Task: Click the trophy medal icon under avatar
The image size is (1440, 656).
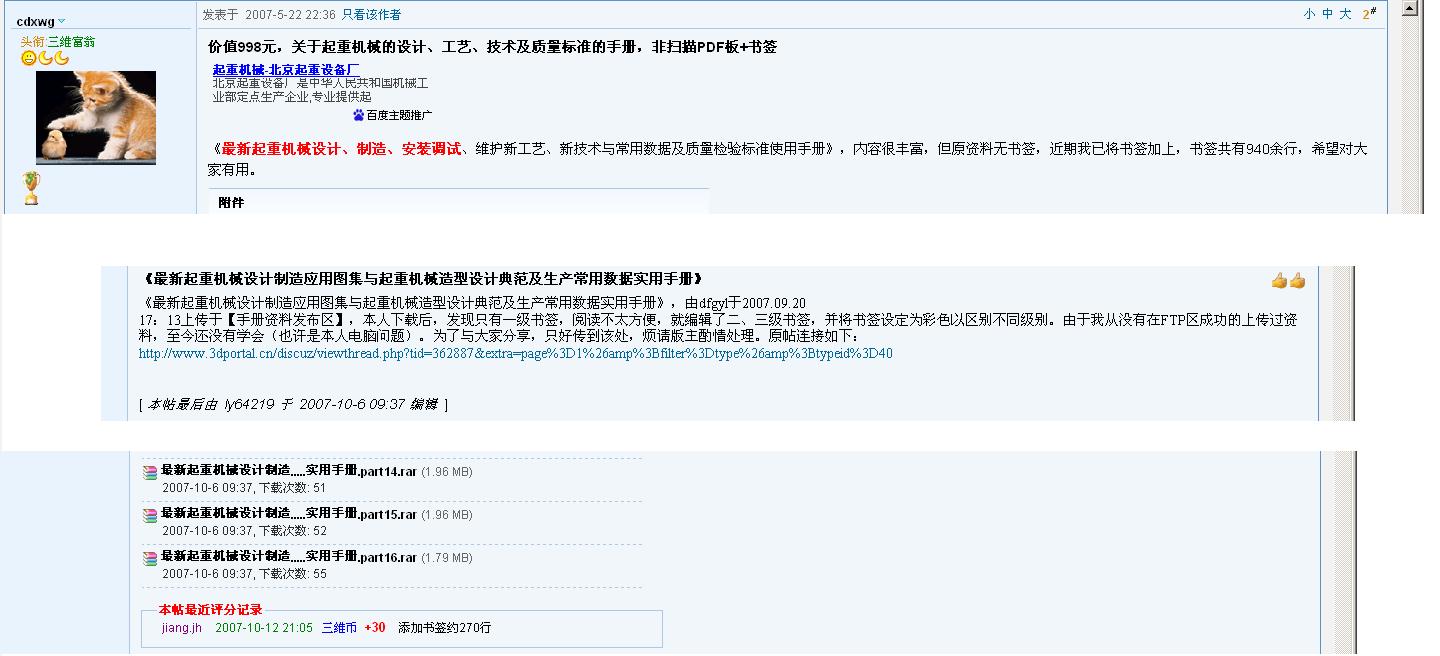Action: click(x=31, y=188)
